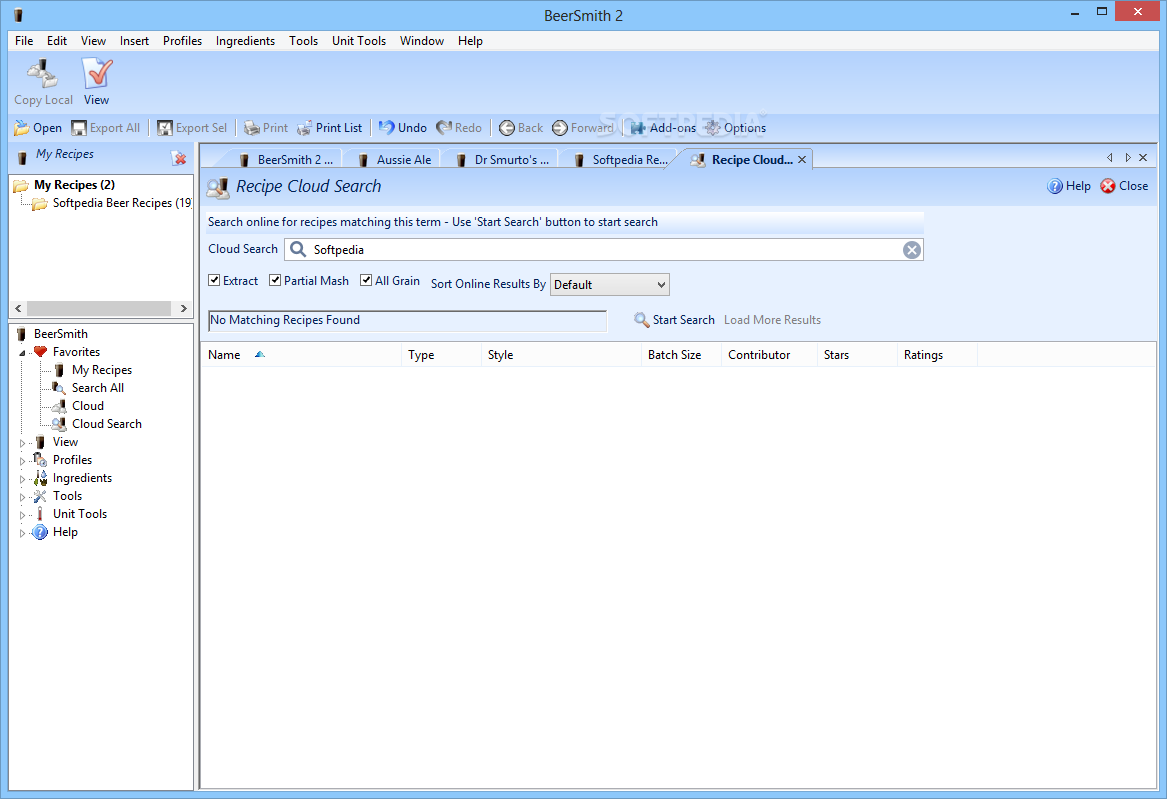1167x799 pixels.
Task: Collapse the Favorites tree node
Action: (x=22, y=353)
